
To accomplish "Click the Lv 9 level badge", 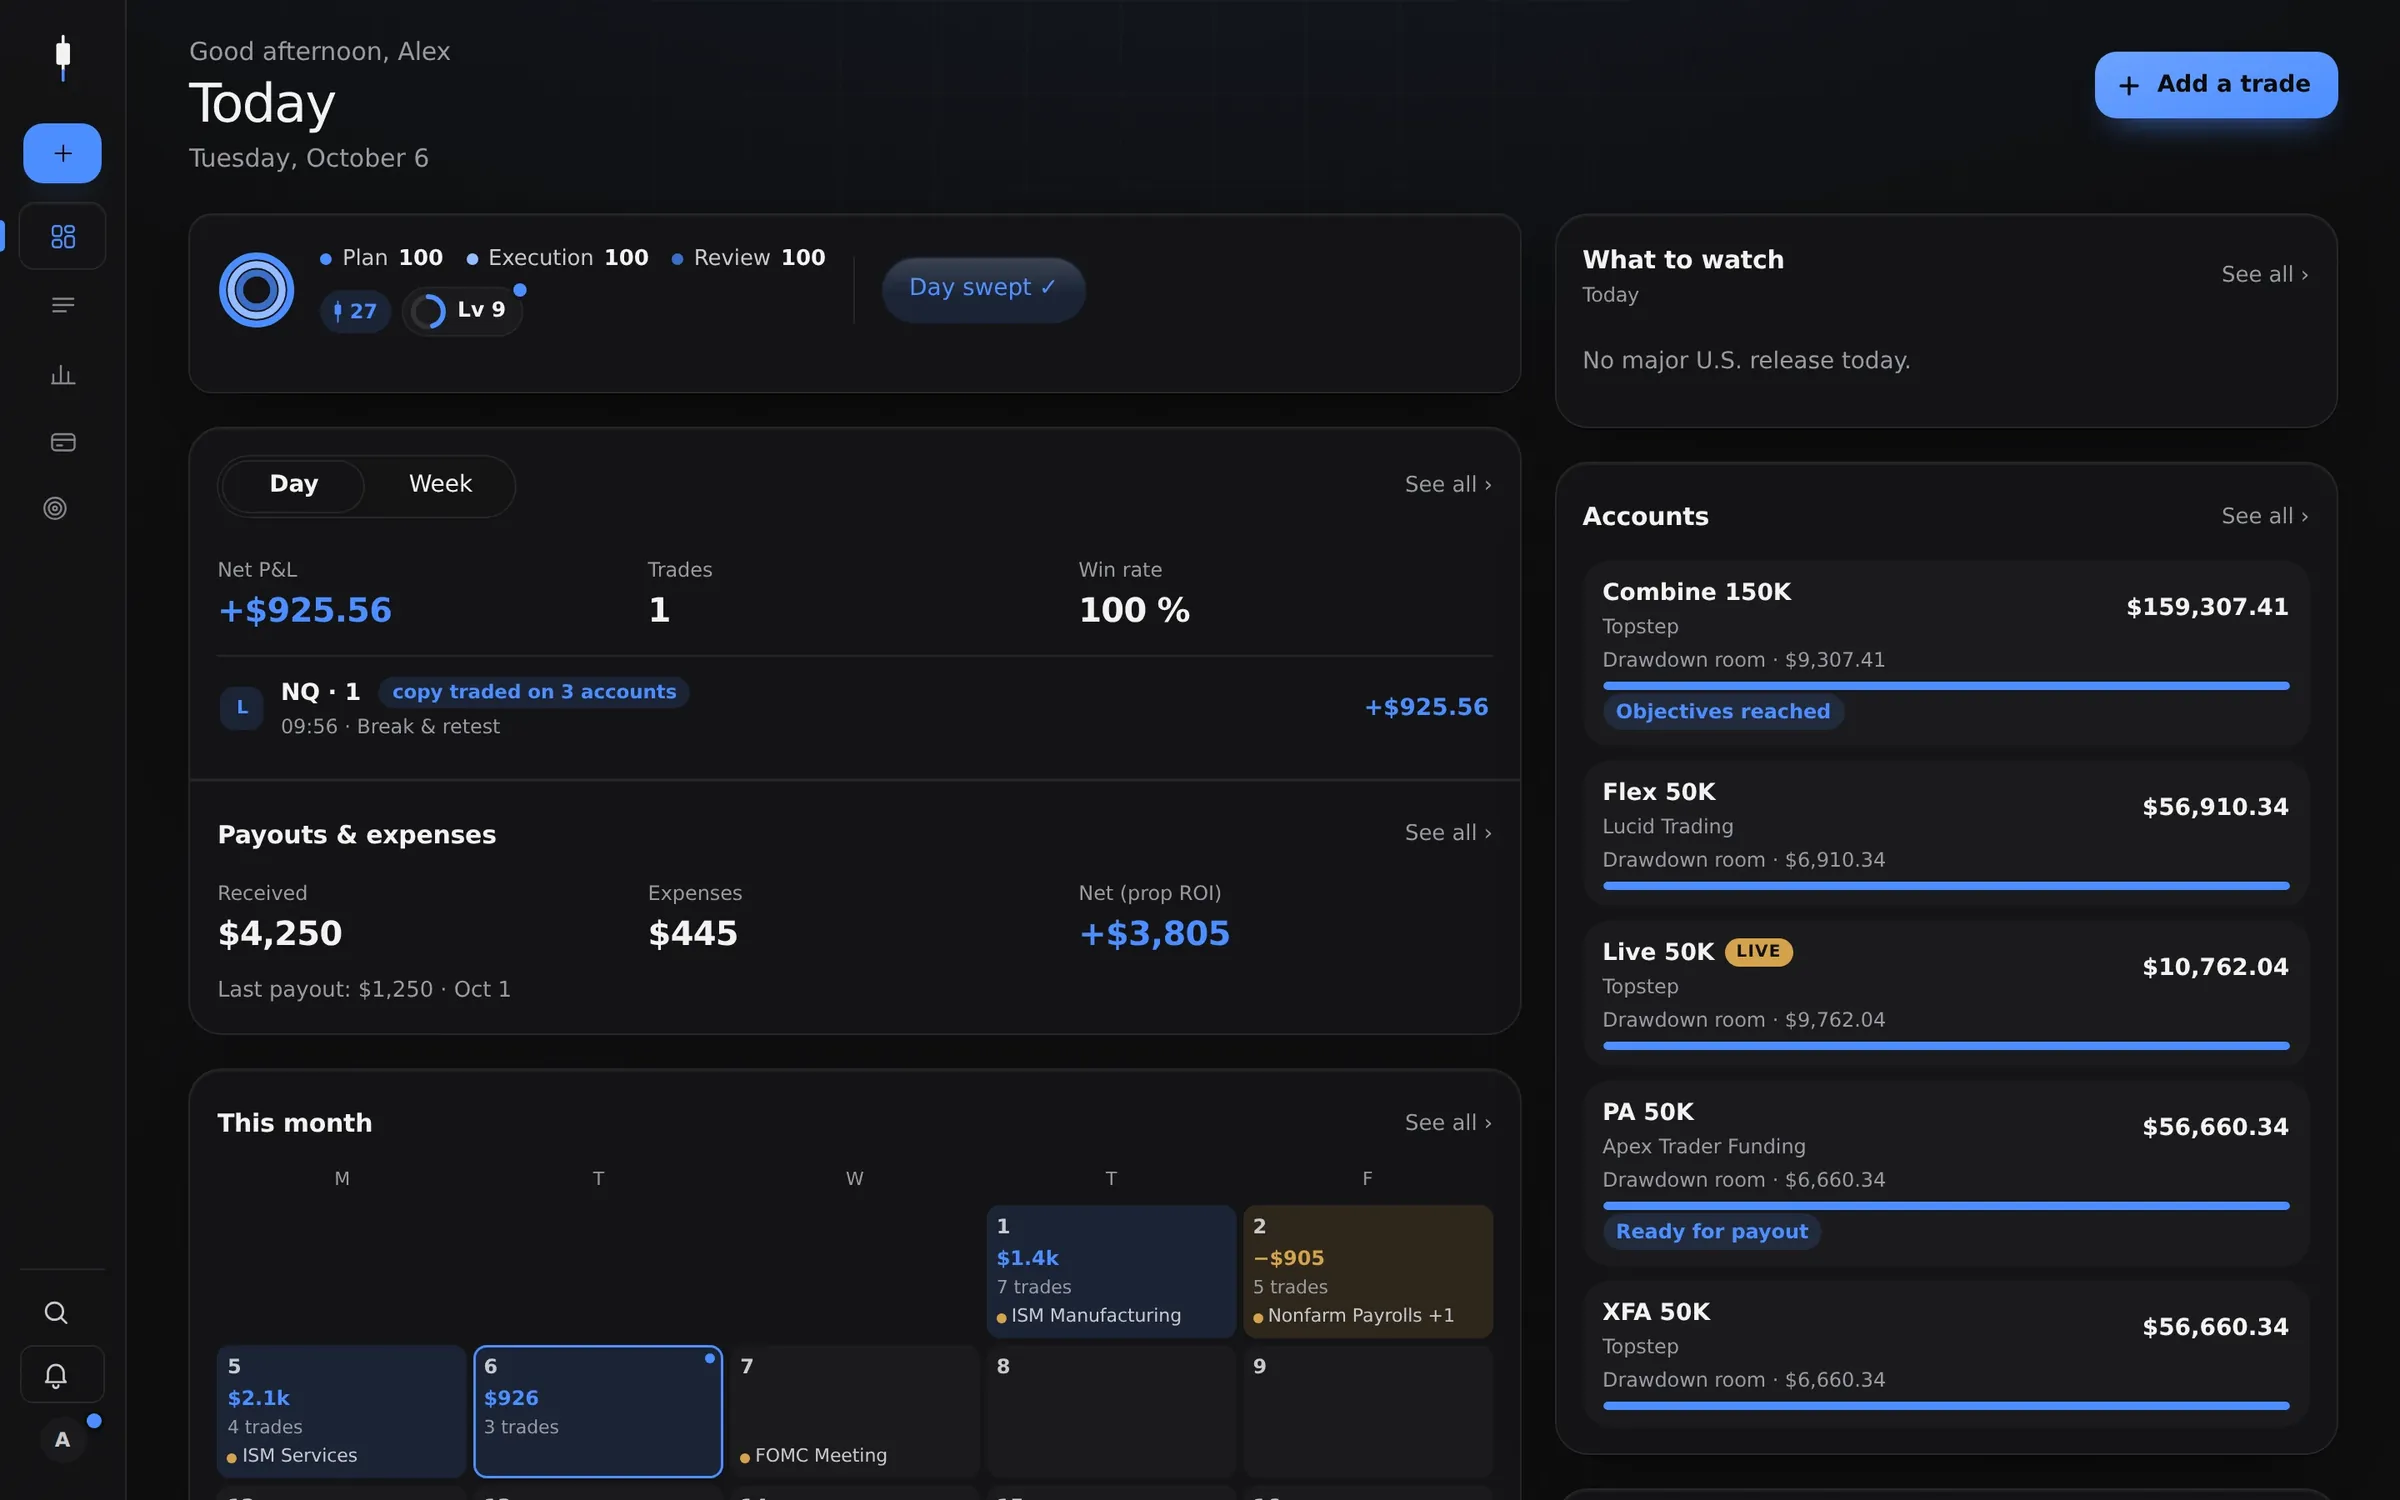I will pos(462,310).
